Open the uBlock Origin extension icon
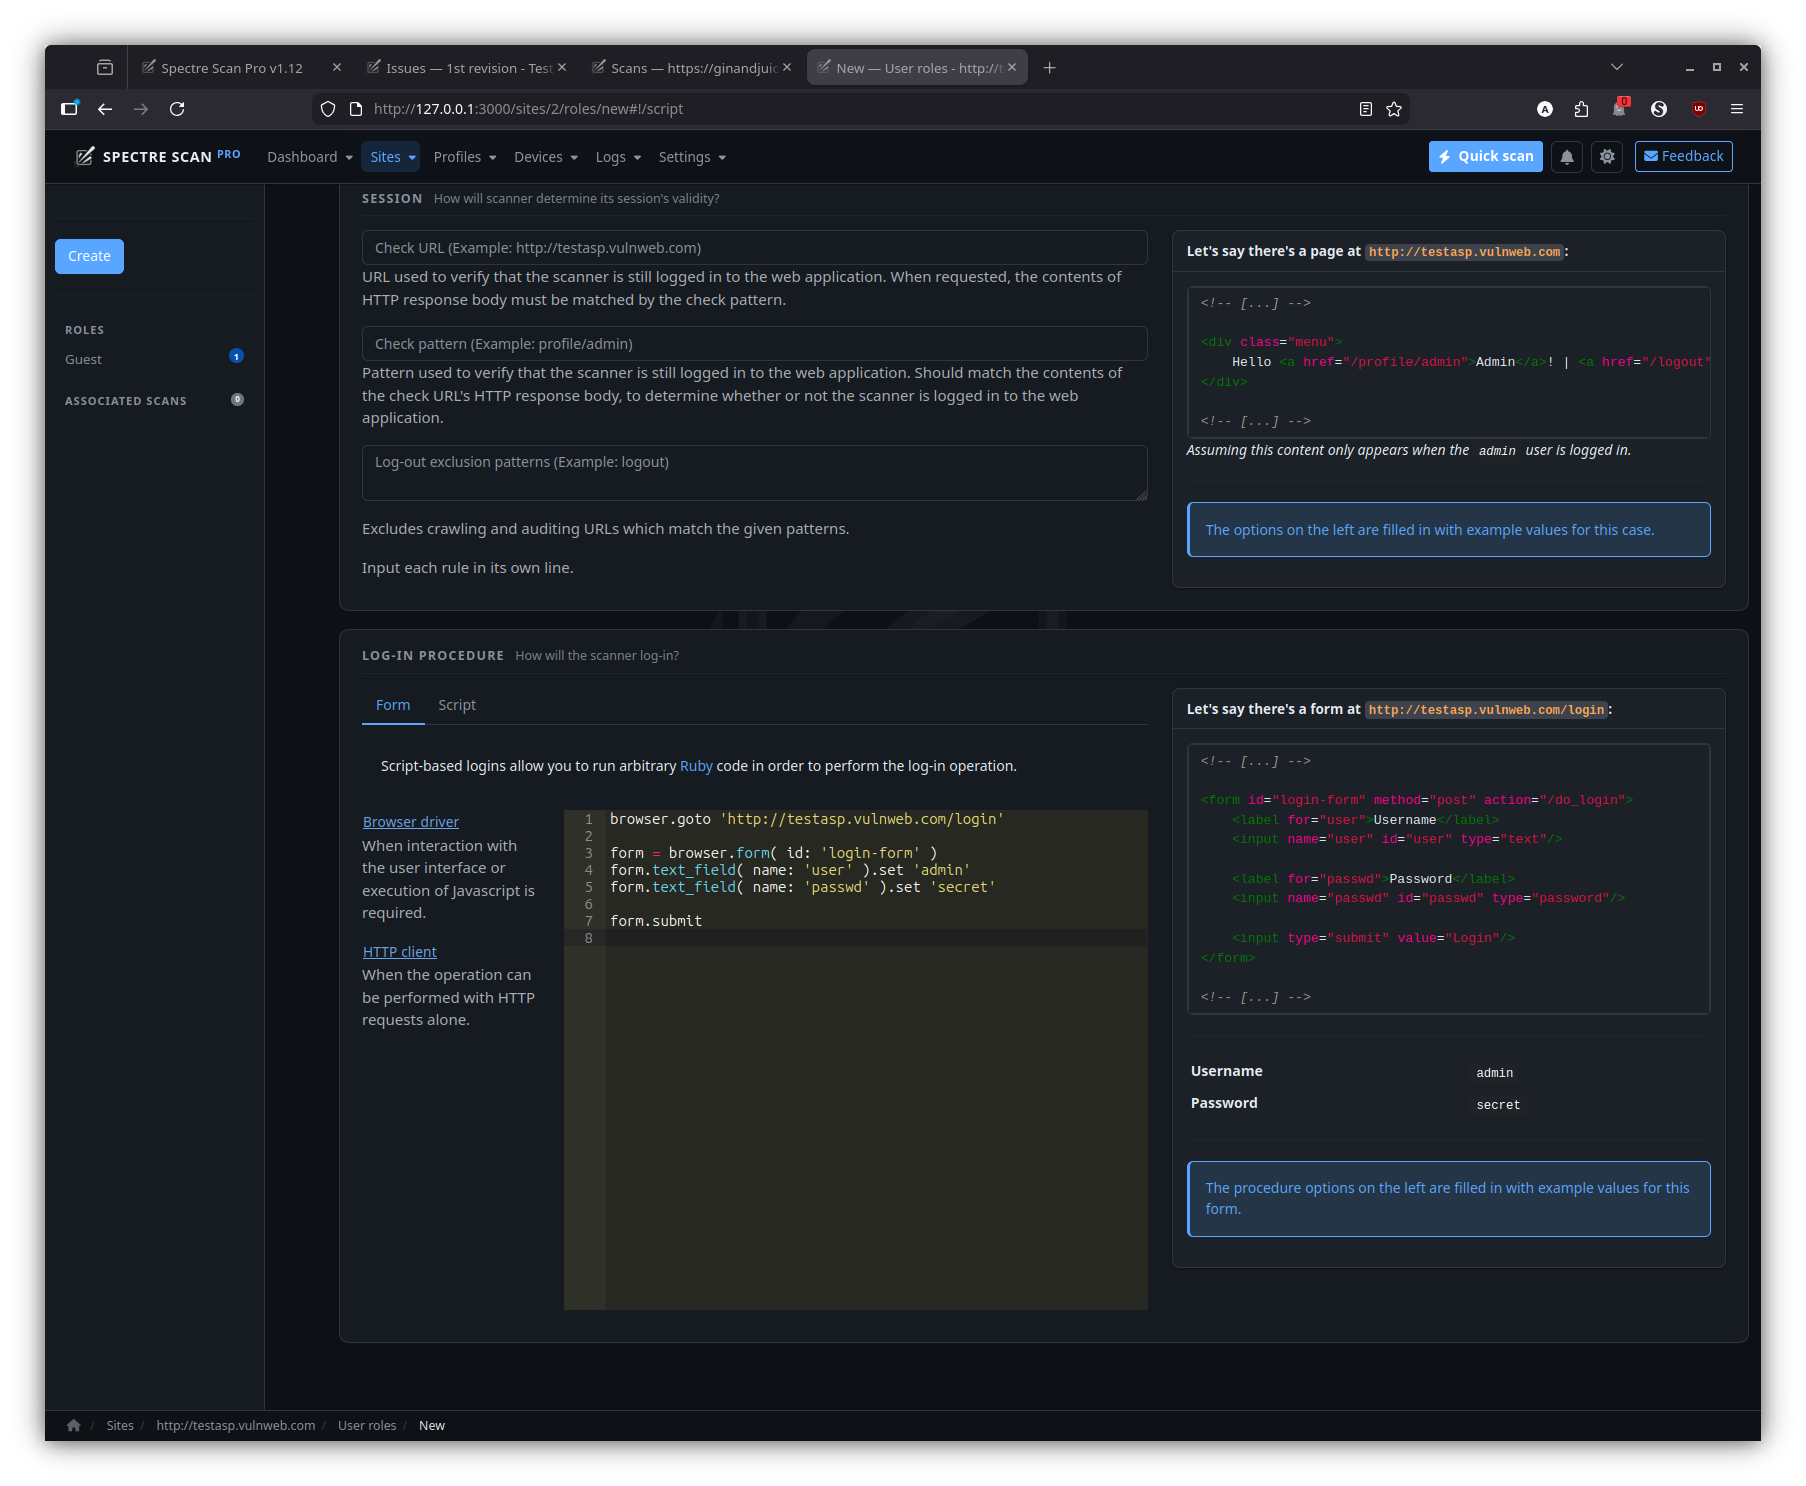 (1699, 109)
